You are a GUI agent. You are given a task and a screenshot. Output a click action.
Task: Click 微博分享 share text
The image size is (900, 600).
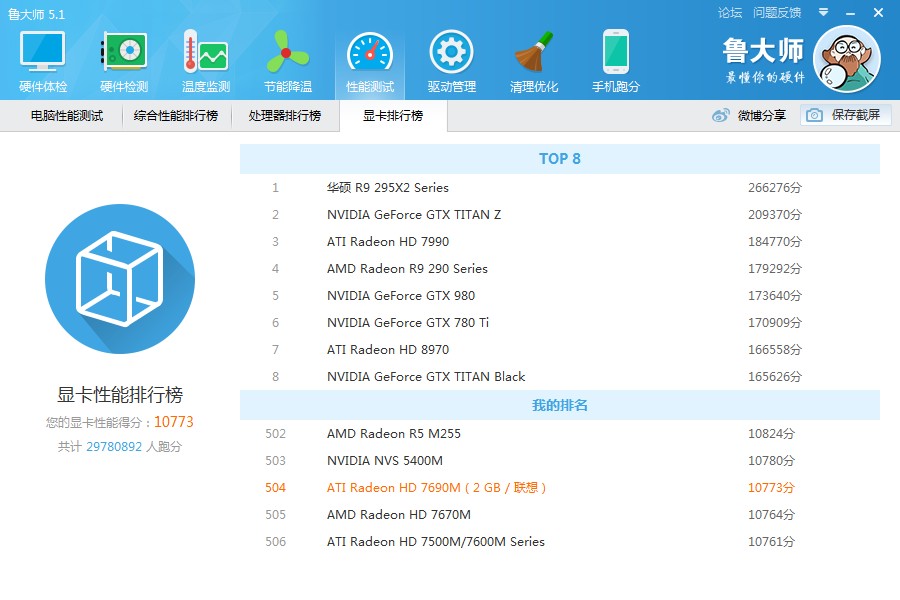coord(762,115)
